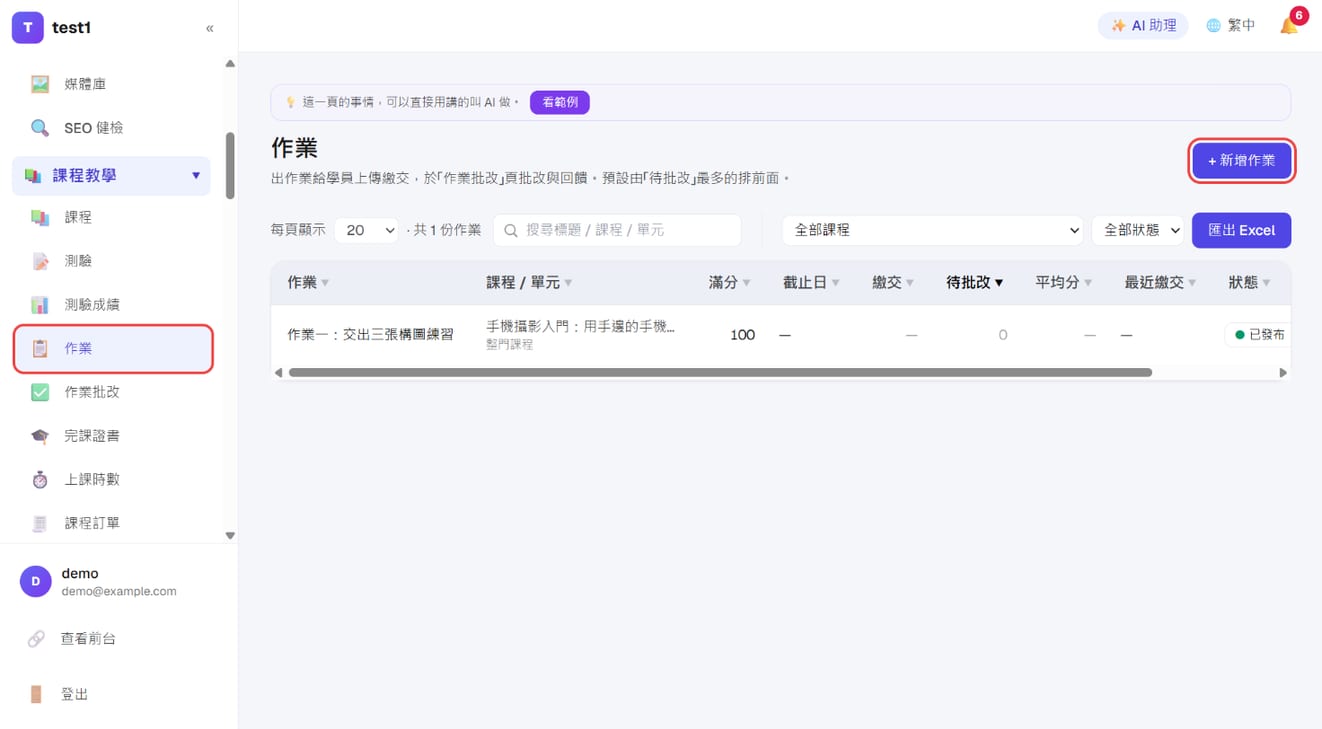This screenshot has width=1322, height=729.
Task: Click the 作業批改 green check icon
Action: click(x=40, y=392)
